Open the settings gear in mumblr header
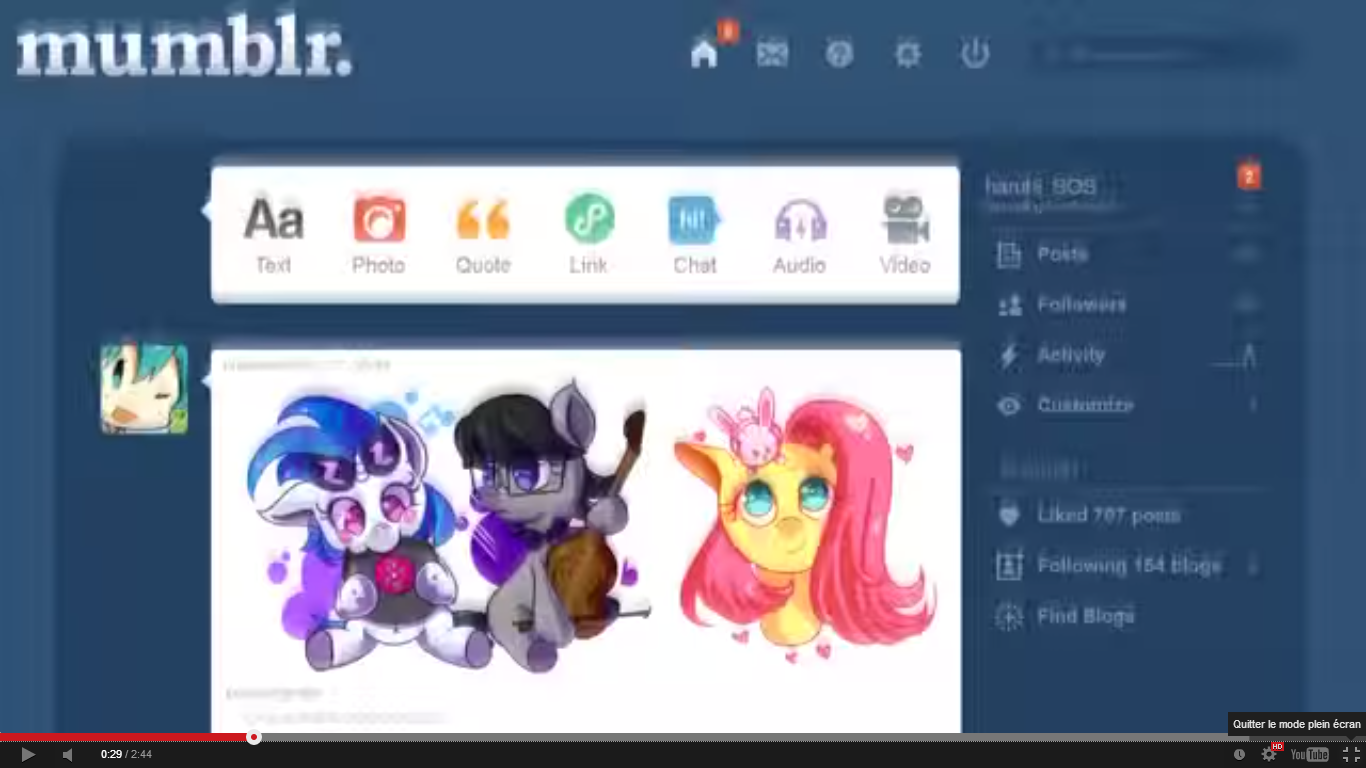 [x=907, y=53]
